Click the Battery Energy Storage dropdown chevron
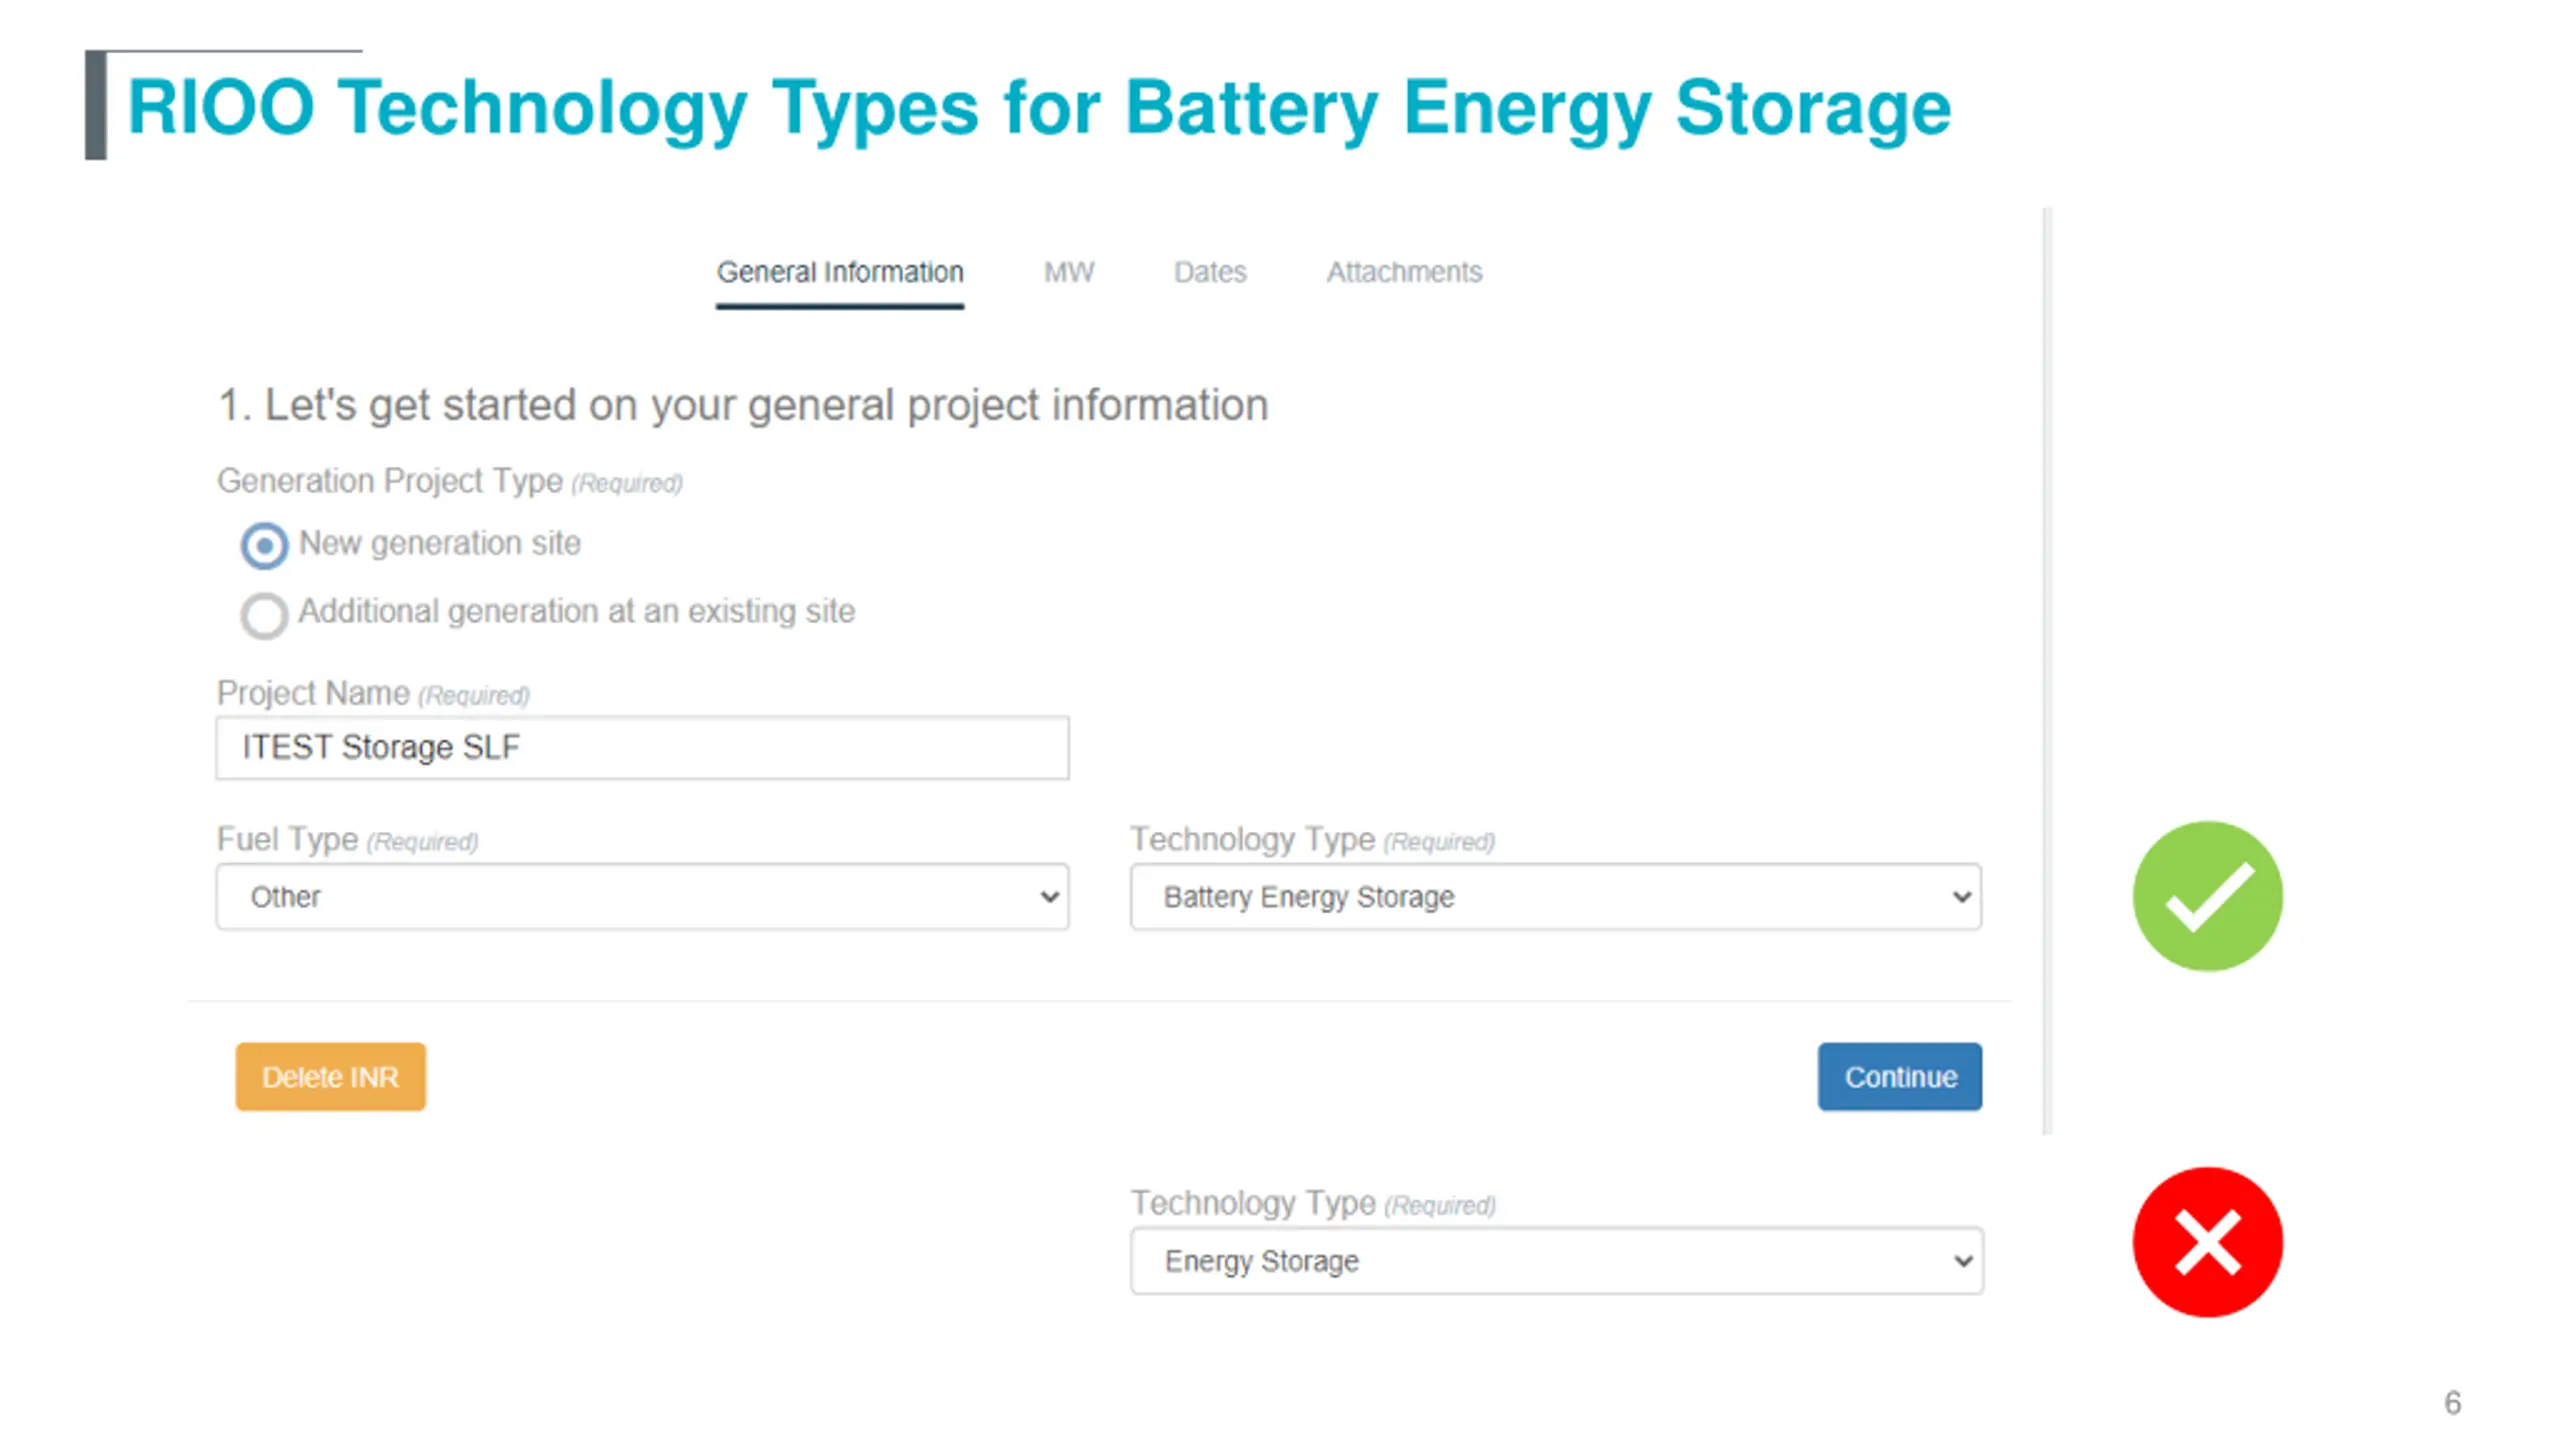The width and height of the screenshot is (2560, 1440). [x=1961, y=897]
